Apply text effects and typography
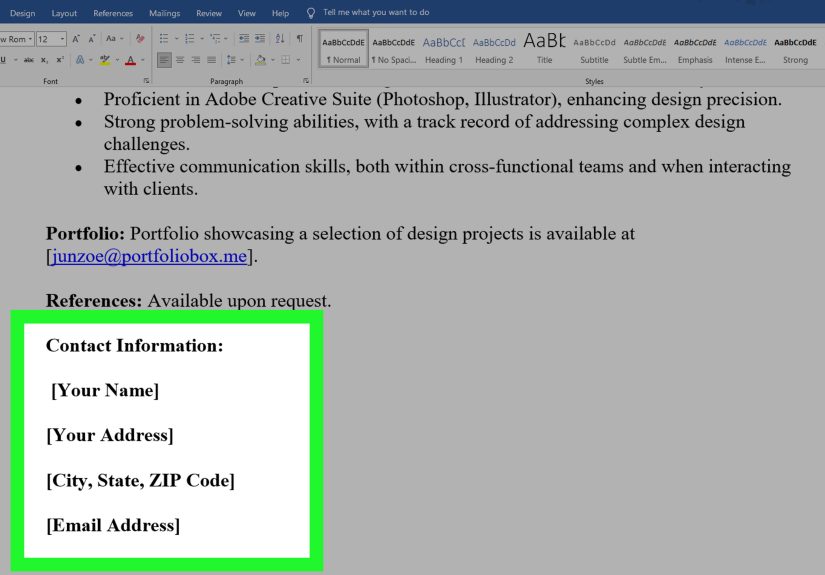The height and width of the screenshot is (575, 825). click(80, 60)
